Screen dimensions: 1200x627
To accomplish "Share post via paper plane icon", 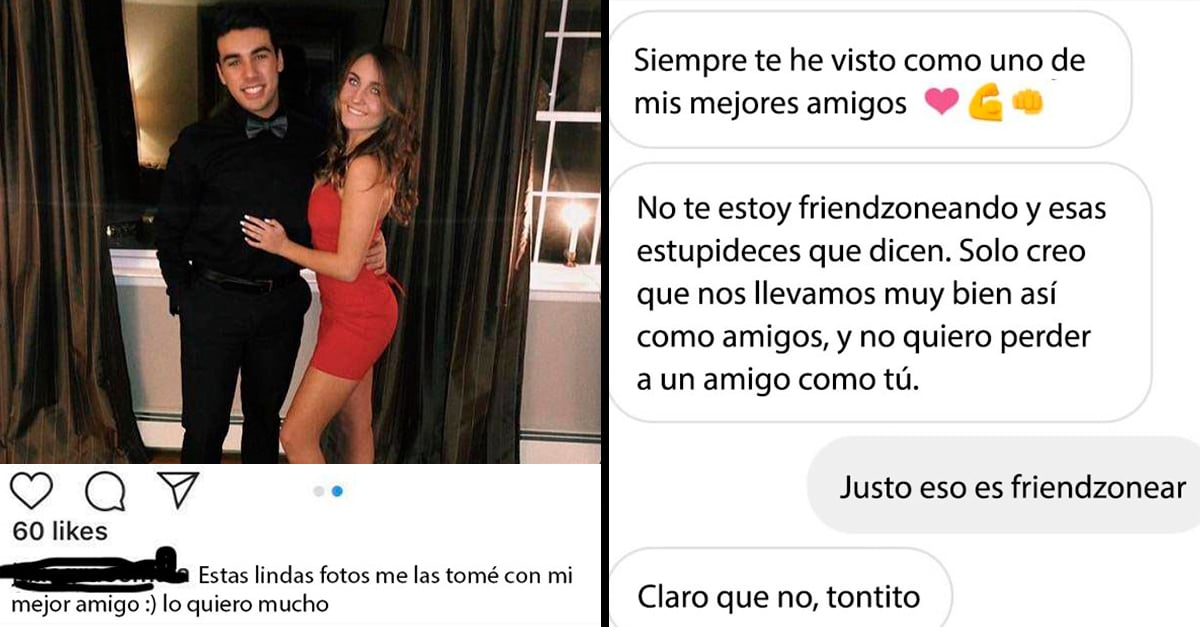I will point(179,490).
